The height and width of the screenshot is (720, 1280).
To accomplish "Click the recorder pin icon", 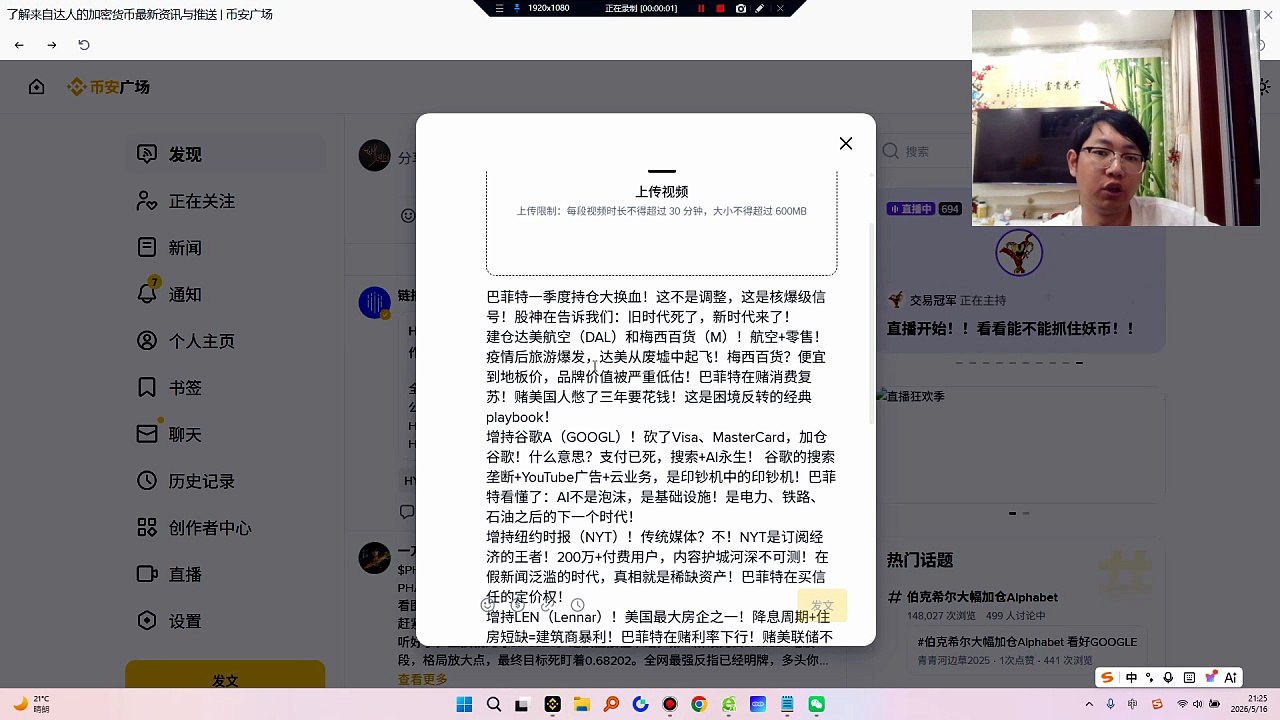I will (x=517, y=8).
